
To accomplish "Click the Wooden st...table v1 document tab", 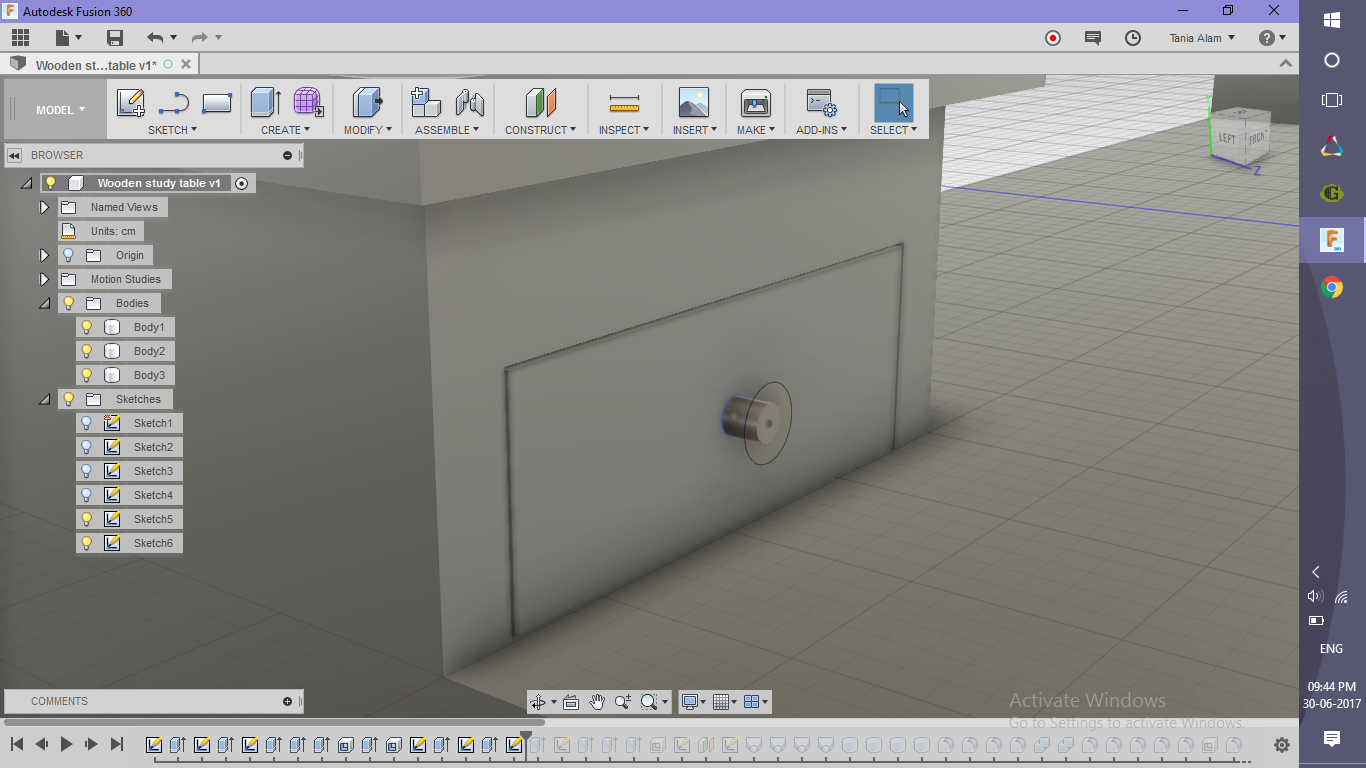I will (x=96, y=65).
